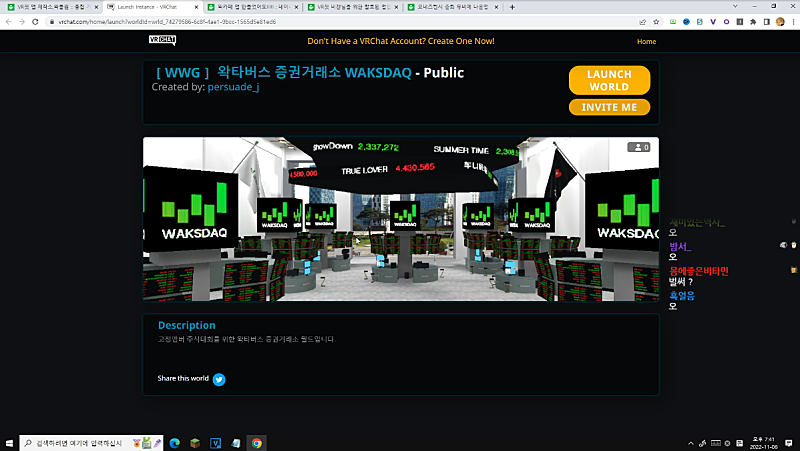Open the browser extensions puzzle icon
Image resolution: width=800 pixels, height=451 pixels.
coord(753,22)
